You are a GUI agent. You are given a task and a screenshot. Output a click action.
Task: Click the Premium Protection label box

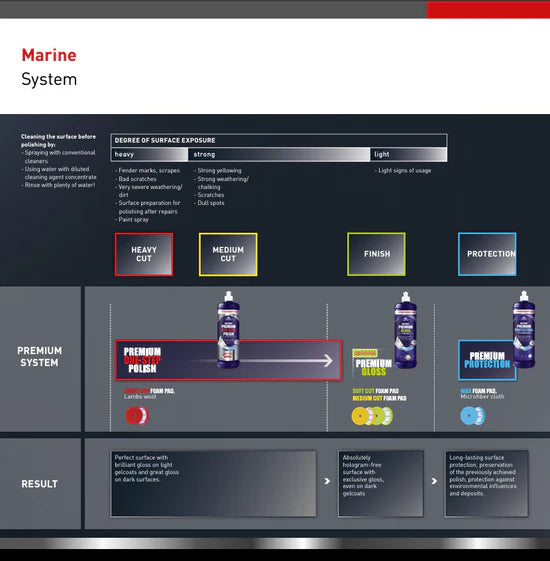(x=487, y=360)
